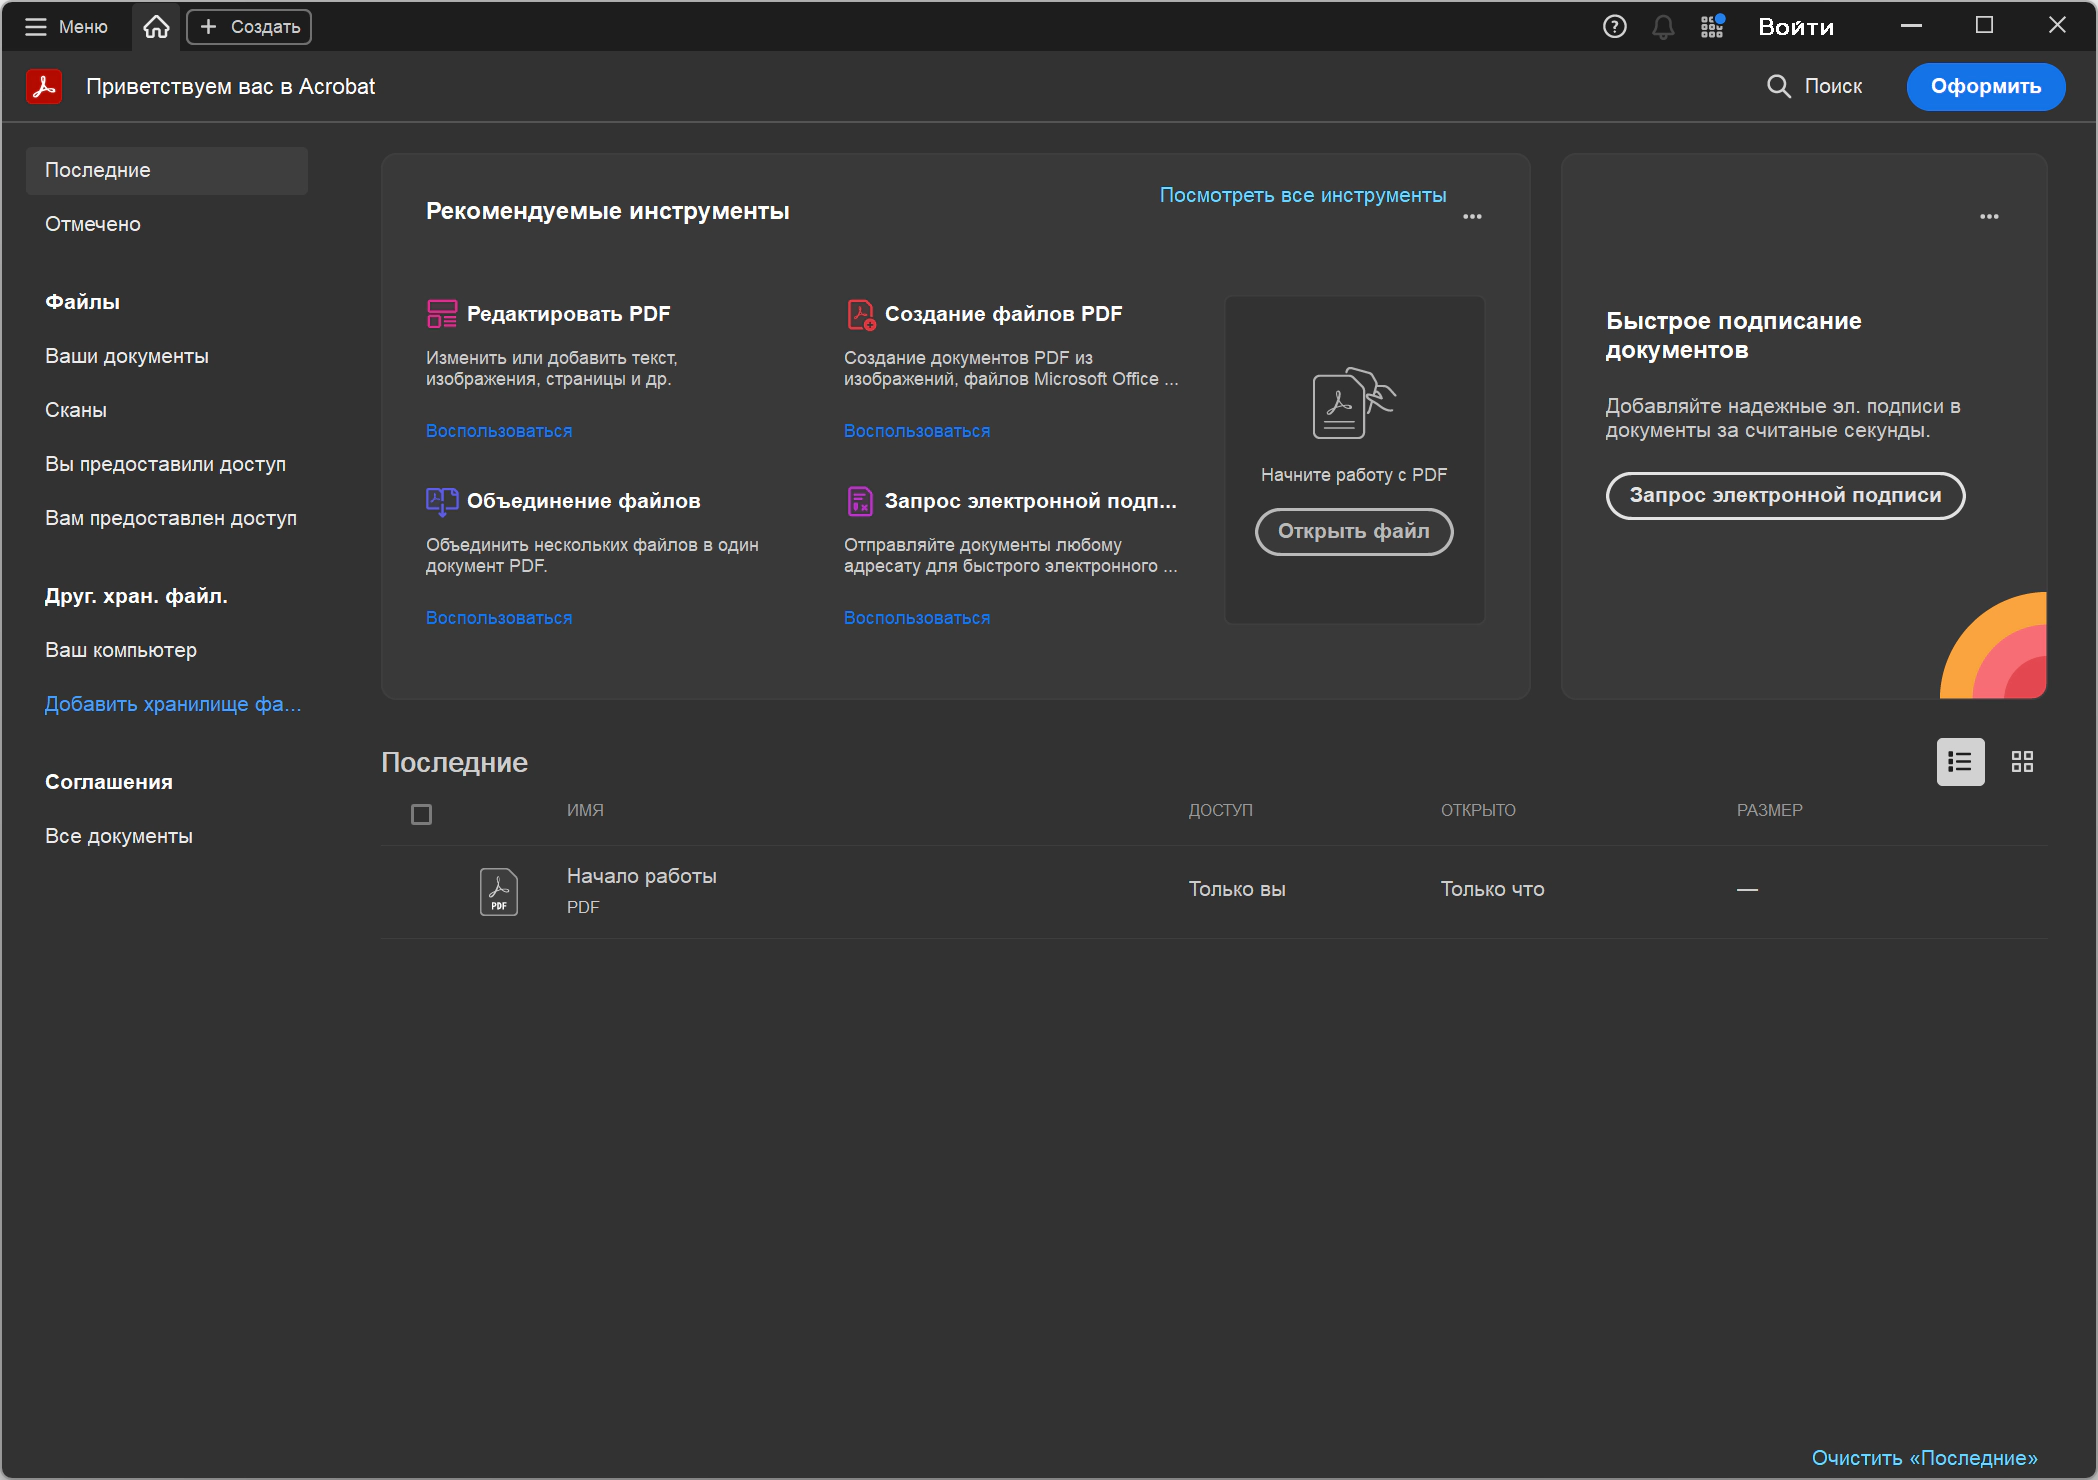2098x1480 pixels.
Task: Click Посмотреть все инструменты link
Action: pyautogui.click(x=1302, y=195)
